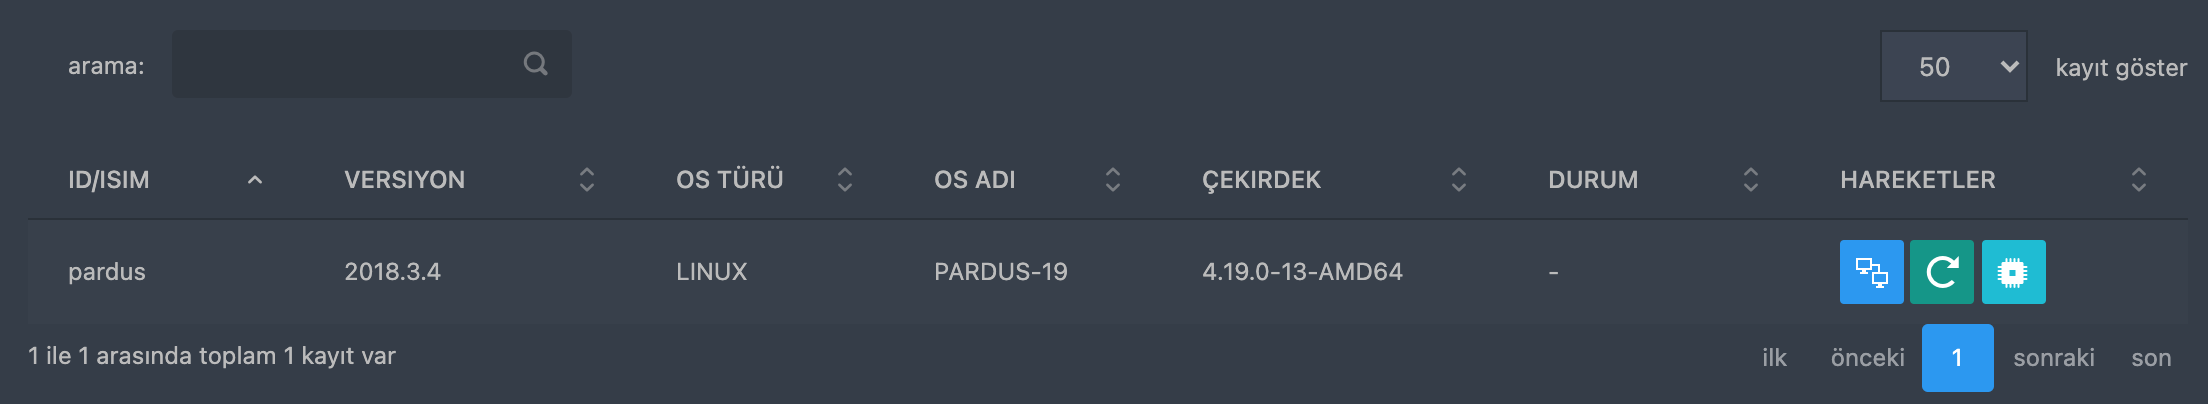Image resolution: width=2208 pixels, height=404 pixels.
Task: Sort table by OS ADI column
Action: (x=1113, y=180)
